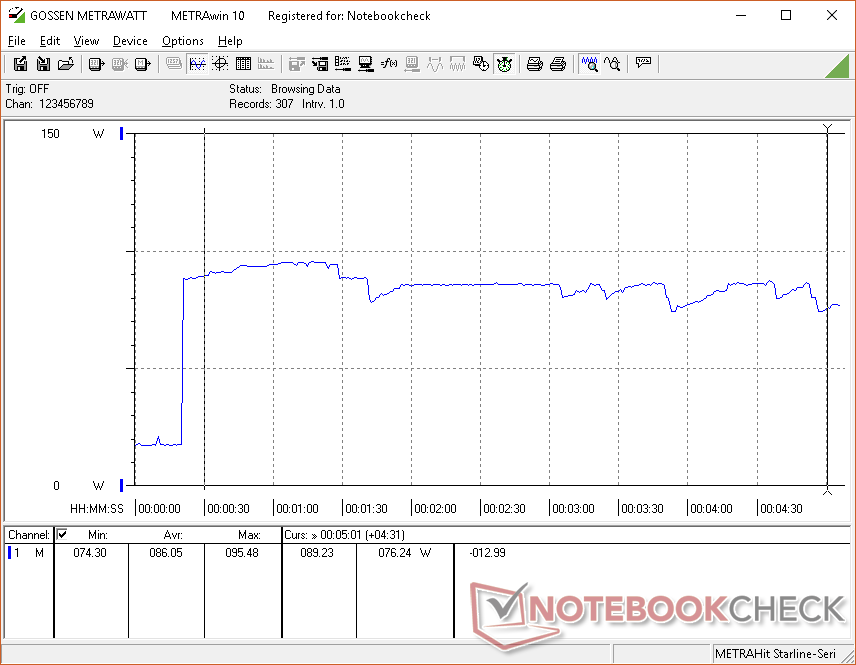Image resolution: width=856 pixels, height=665 pixels.
Task: Open the View menu
Action: tap(86, 41)
